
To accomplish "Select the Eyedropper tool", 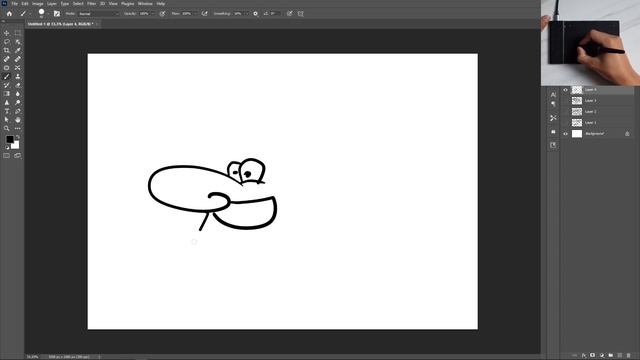I will pyautogui.click(x=18, y=50).
